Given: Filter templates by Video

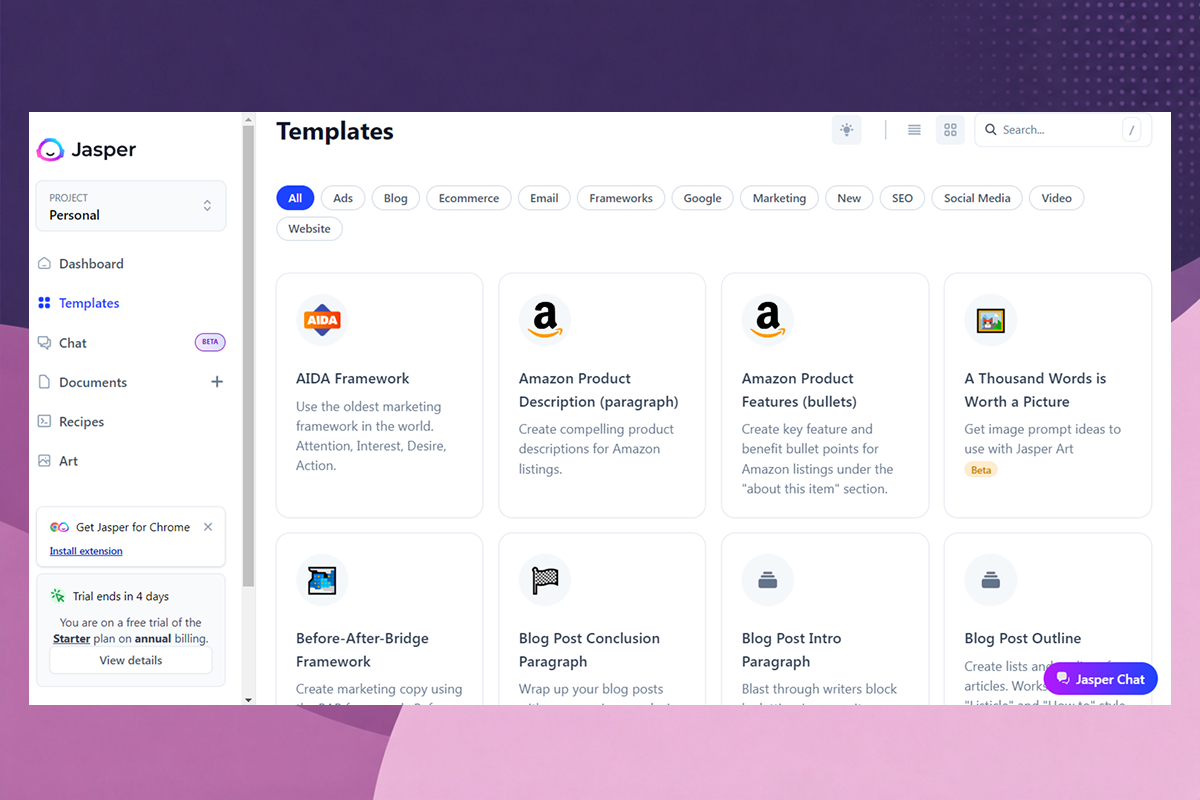Looking at the screenshot, I should [x=1057, y=198].
